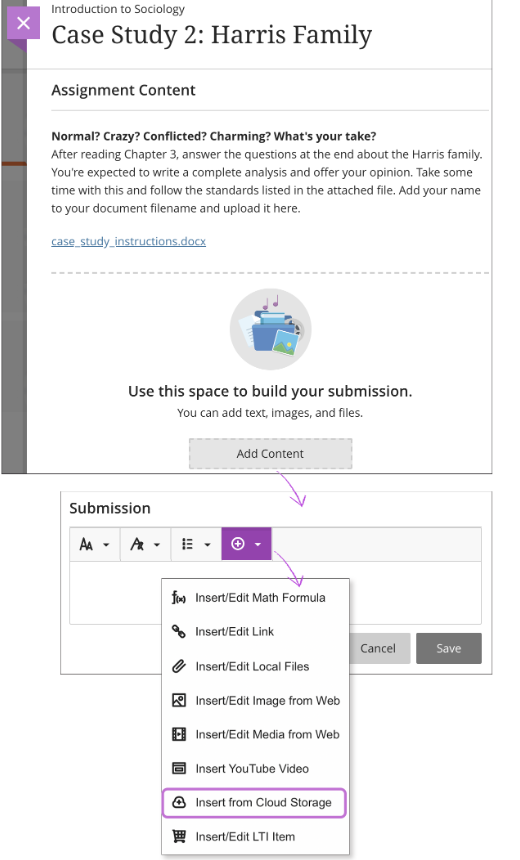This screenshot has height=860, width=520.
Task: Expand the text style dropdown arrow
Action: coord(157,545)
